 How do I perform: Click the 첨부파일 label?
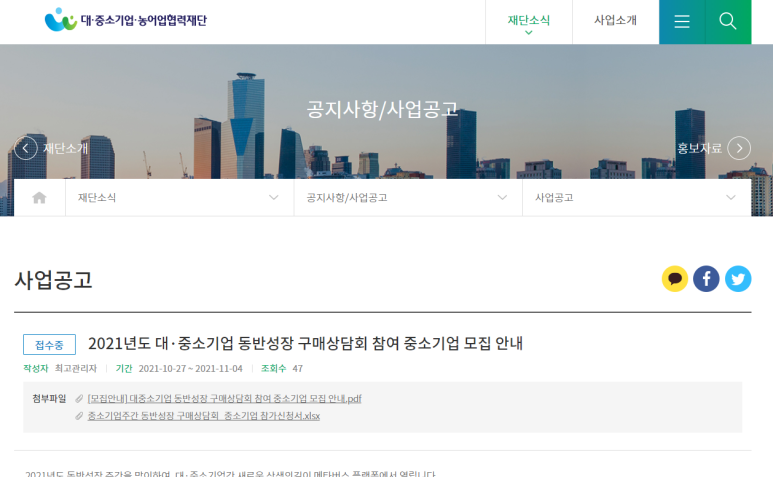(x=49, y=399)
